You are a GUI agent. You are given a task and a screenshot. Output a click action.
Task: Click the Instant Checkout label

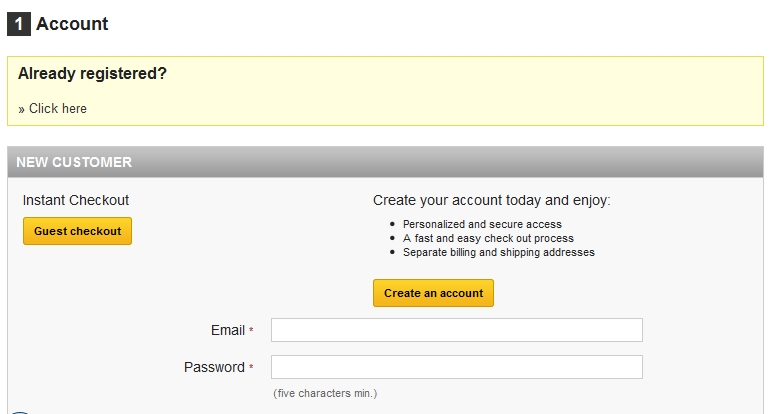tap(76, 200)
